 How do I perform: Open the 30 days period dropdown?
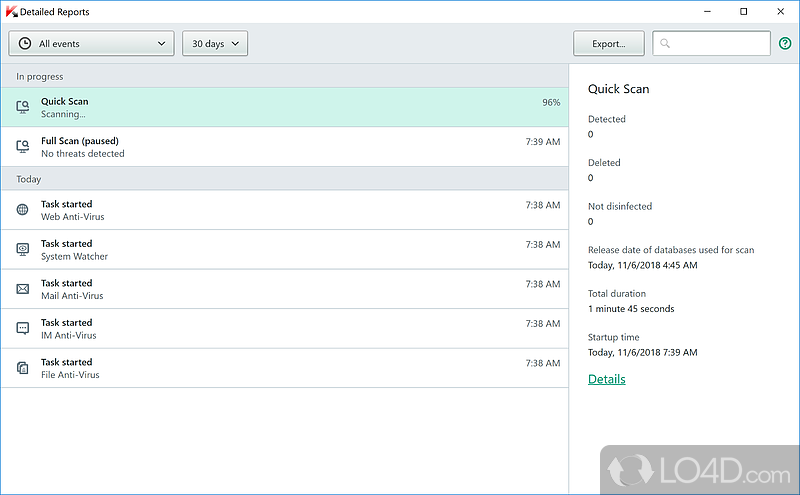pyautogui.click(x=215, y=43)
